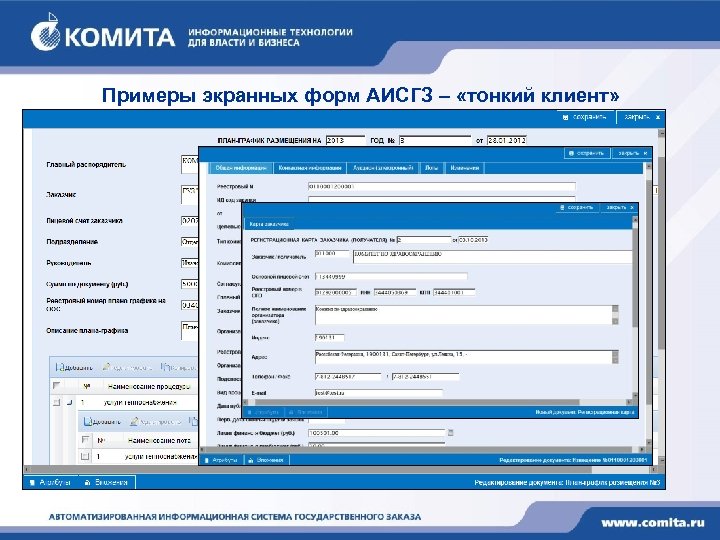Open Вложения in front card window footer

pos(306,412)
